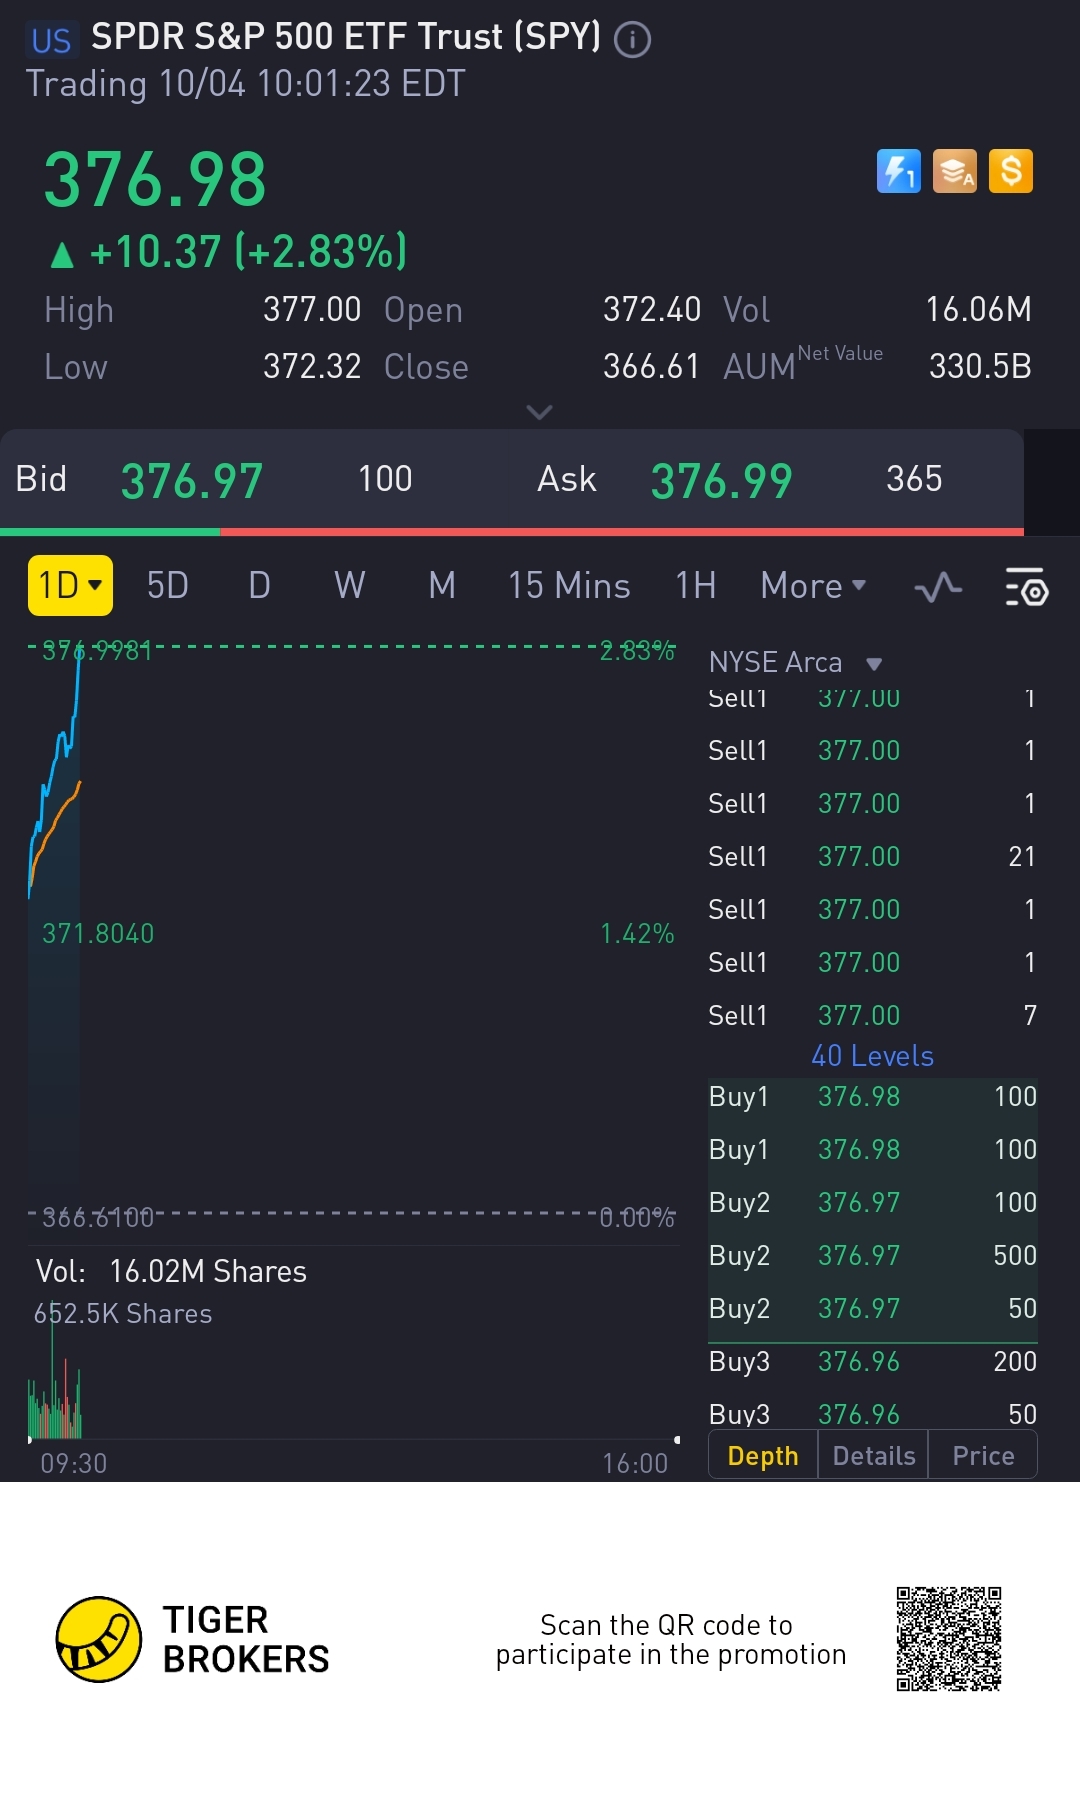Tap the info icon beside SPY title
1080x1798 pixels.
tap(632, 40)
